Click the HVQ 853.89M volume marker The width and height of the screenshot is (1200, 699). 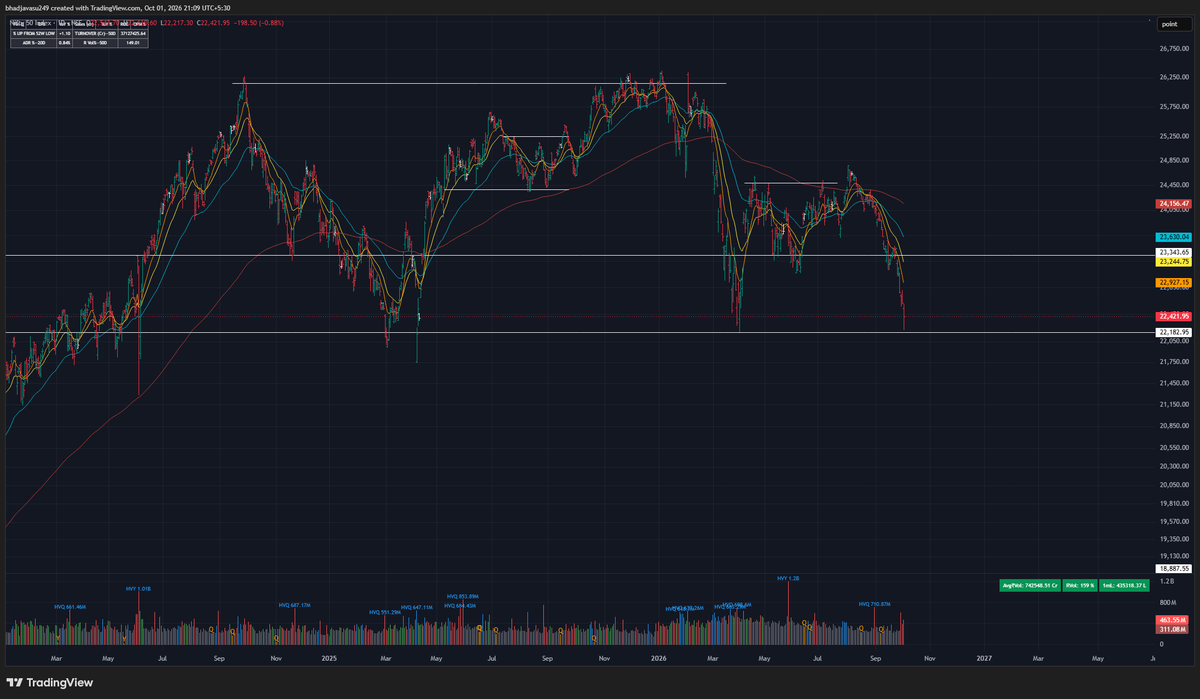[462, 596]
